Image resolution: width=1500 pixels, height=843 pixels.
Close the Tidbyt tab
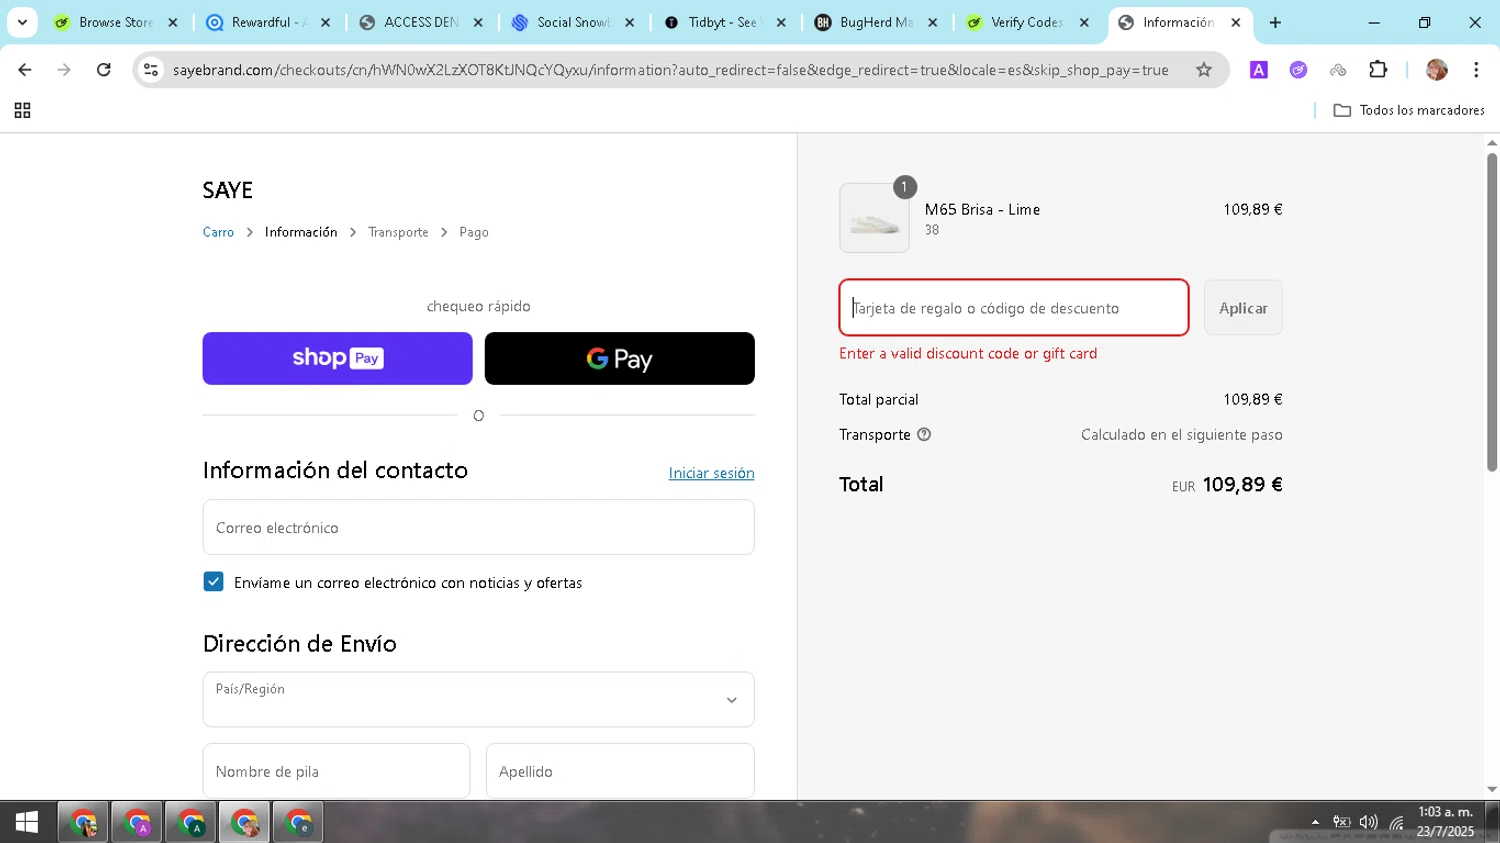click(x=781, y=22)
